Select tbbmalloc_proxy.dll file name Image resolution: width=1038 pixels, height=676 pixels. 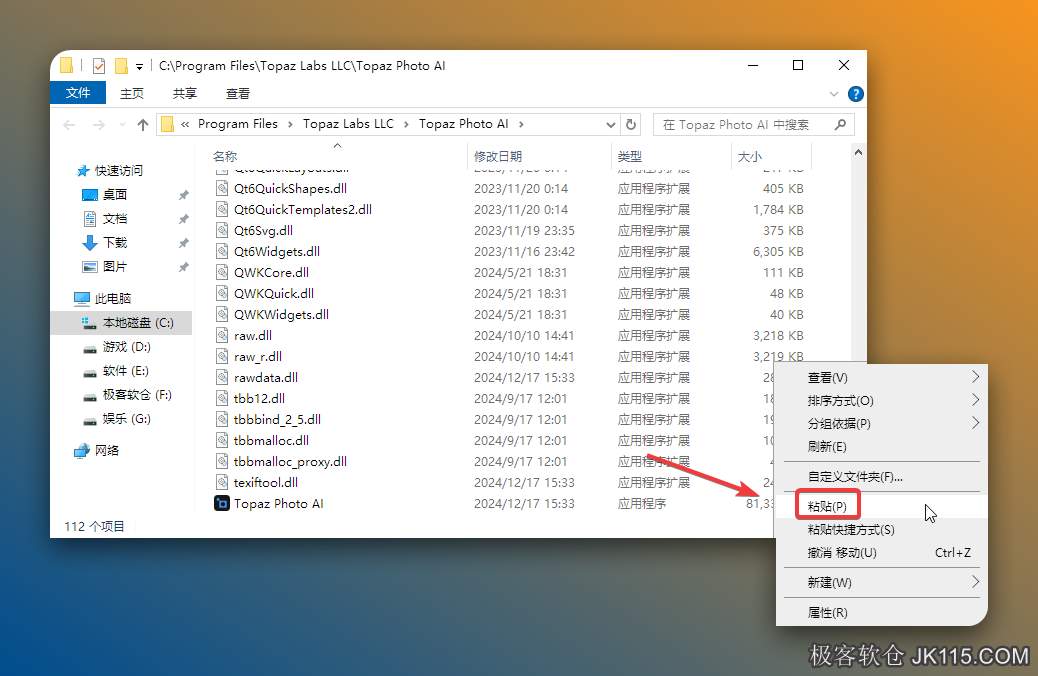point(290,462)
